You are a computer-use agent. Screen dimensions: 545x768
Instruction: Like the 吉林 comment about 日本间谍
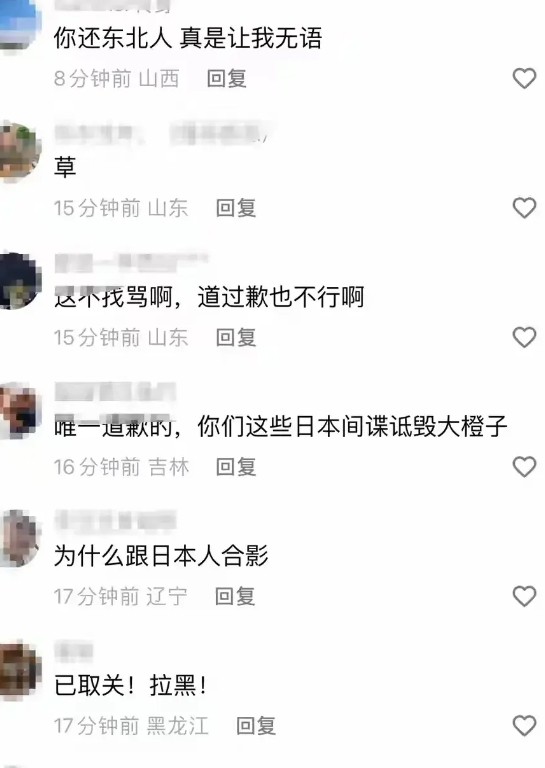tap(524, 466)
